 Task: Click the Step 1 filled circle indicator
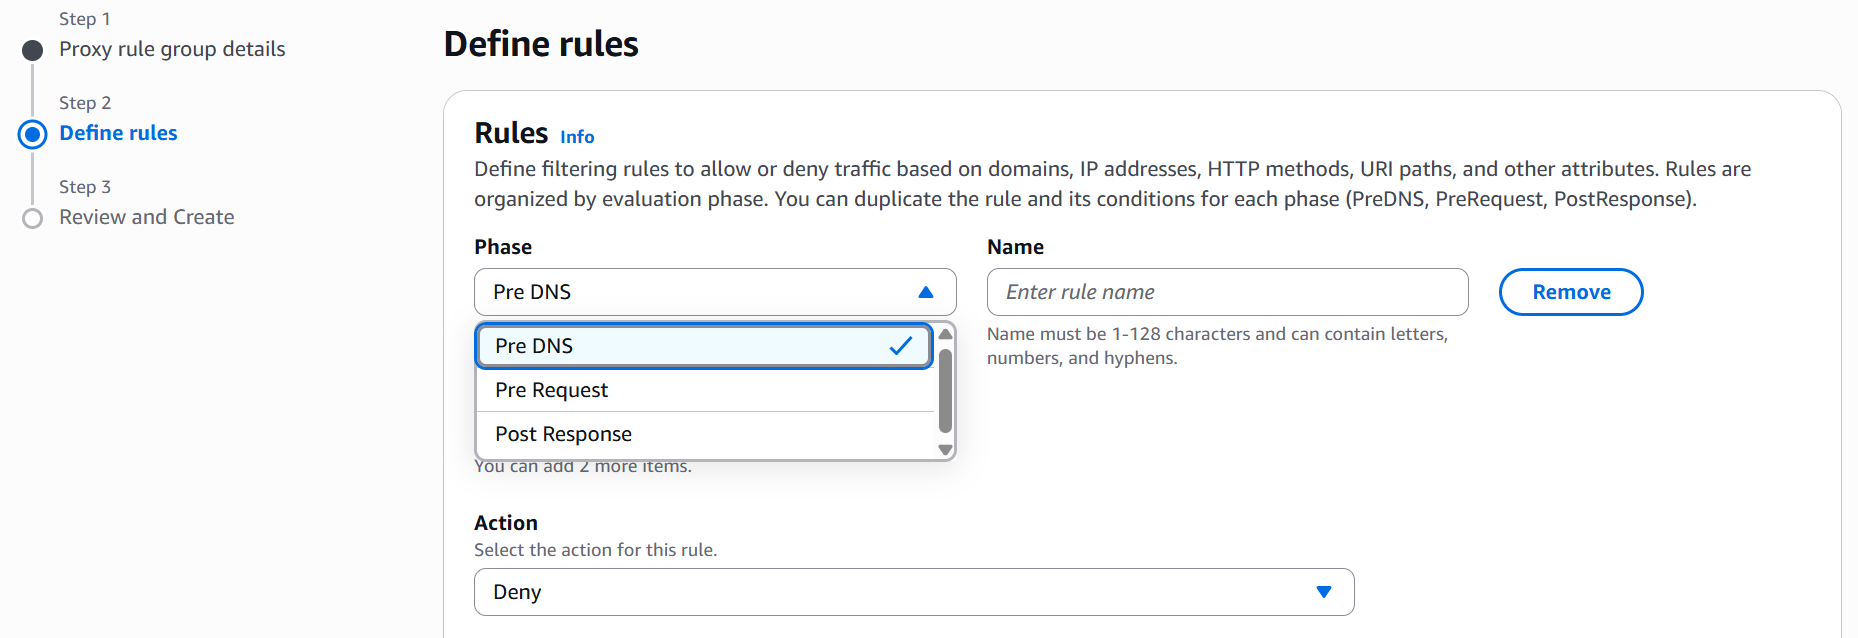33,50
